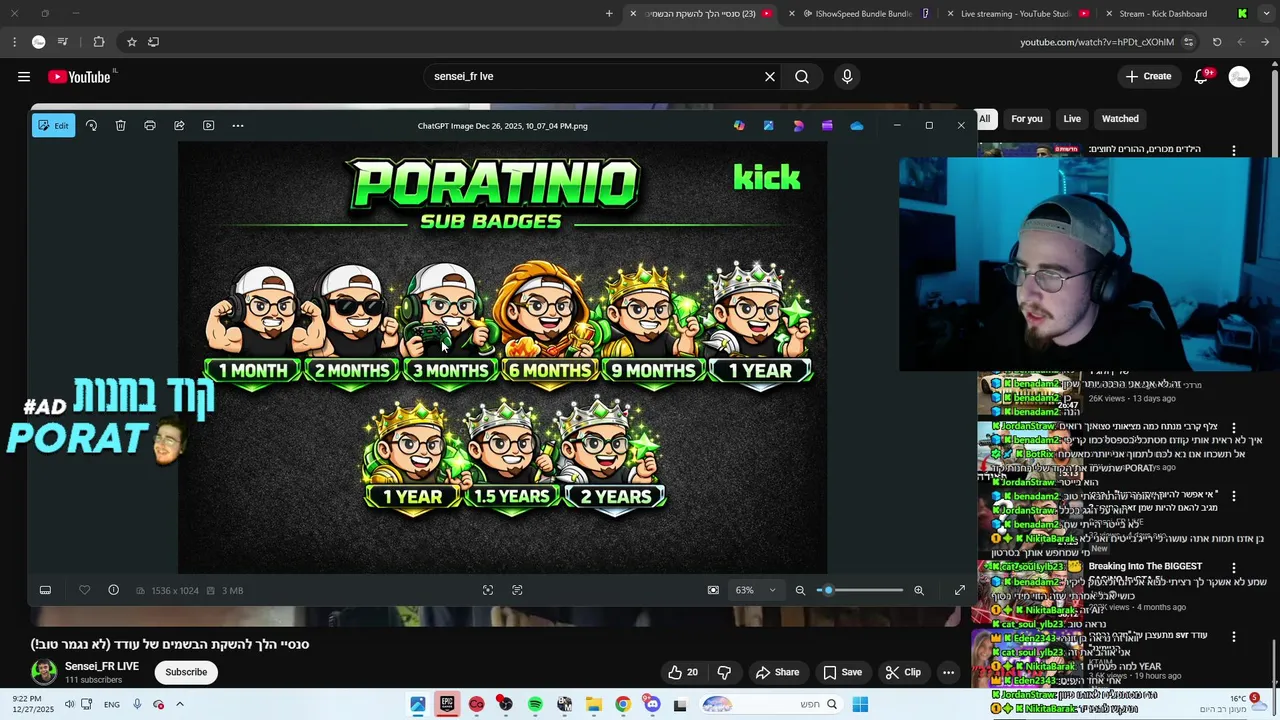Subscribe to Sensei_FR LIVE channel
The width and height of the screenshot is (1280, 720).
click(186, 672)
